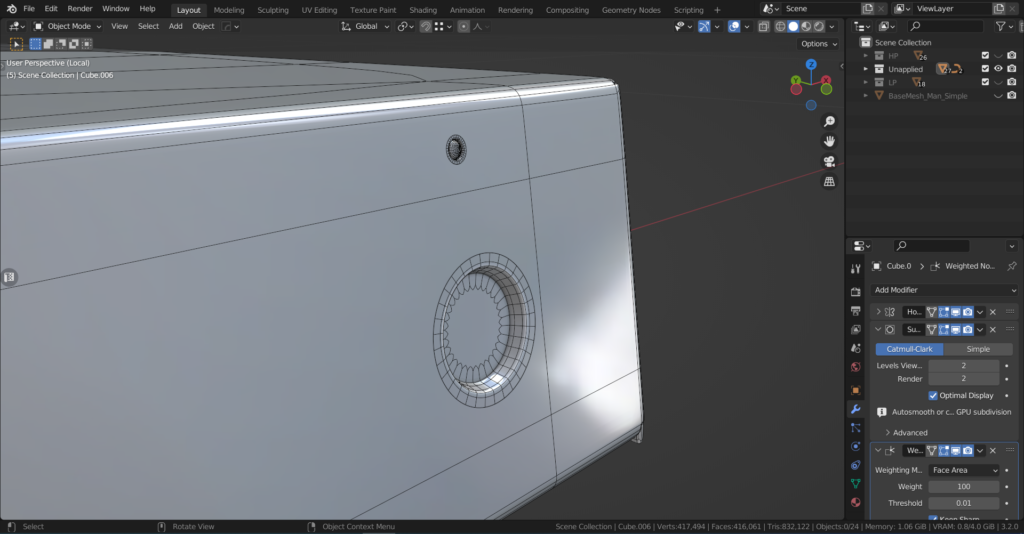Viewport: 1024px width, 534px height.
Task: Open the Modifiers wrench properties tab
Action: [855, 409]
